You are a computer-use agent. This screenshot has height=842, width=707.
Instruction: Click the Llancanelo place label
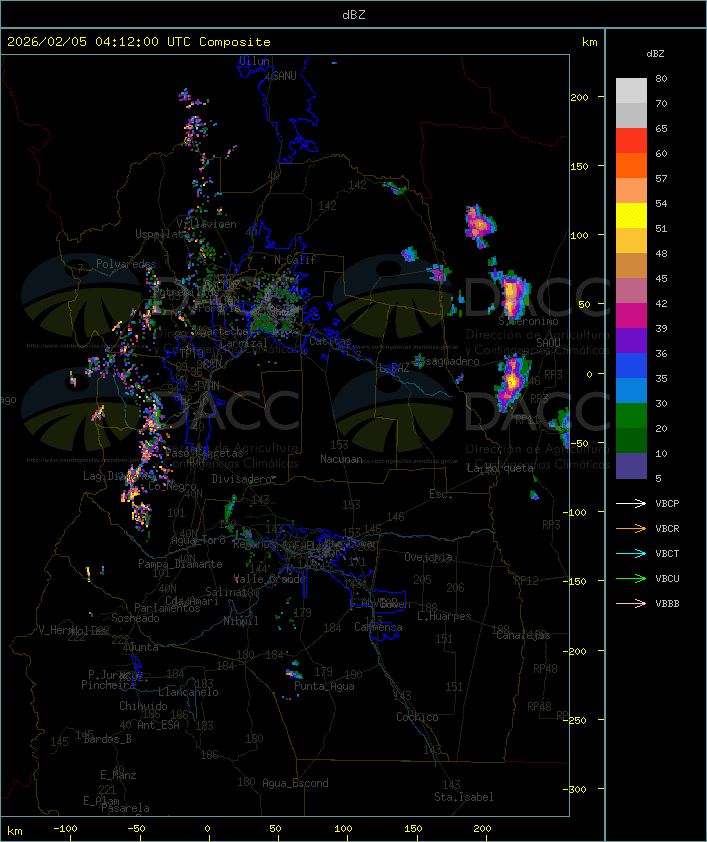click(x=188, y=692)
